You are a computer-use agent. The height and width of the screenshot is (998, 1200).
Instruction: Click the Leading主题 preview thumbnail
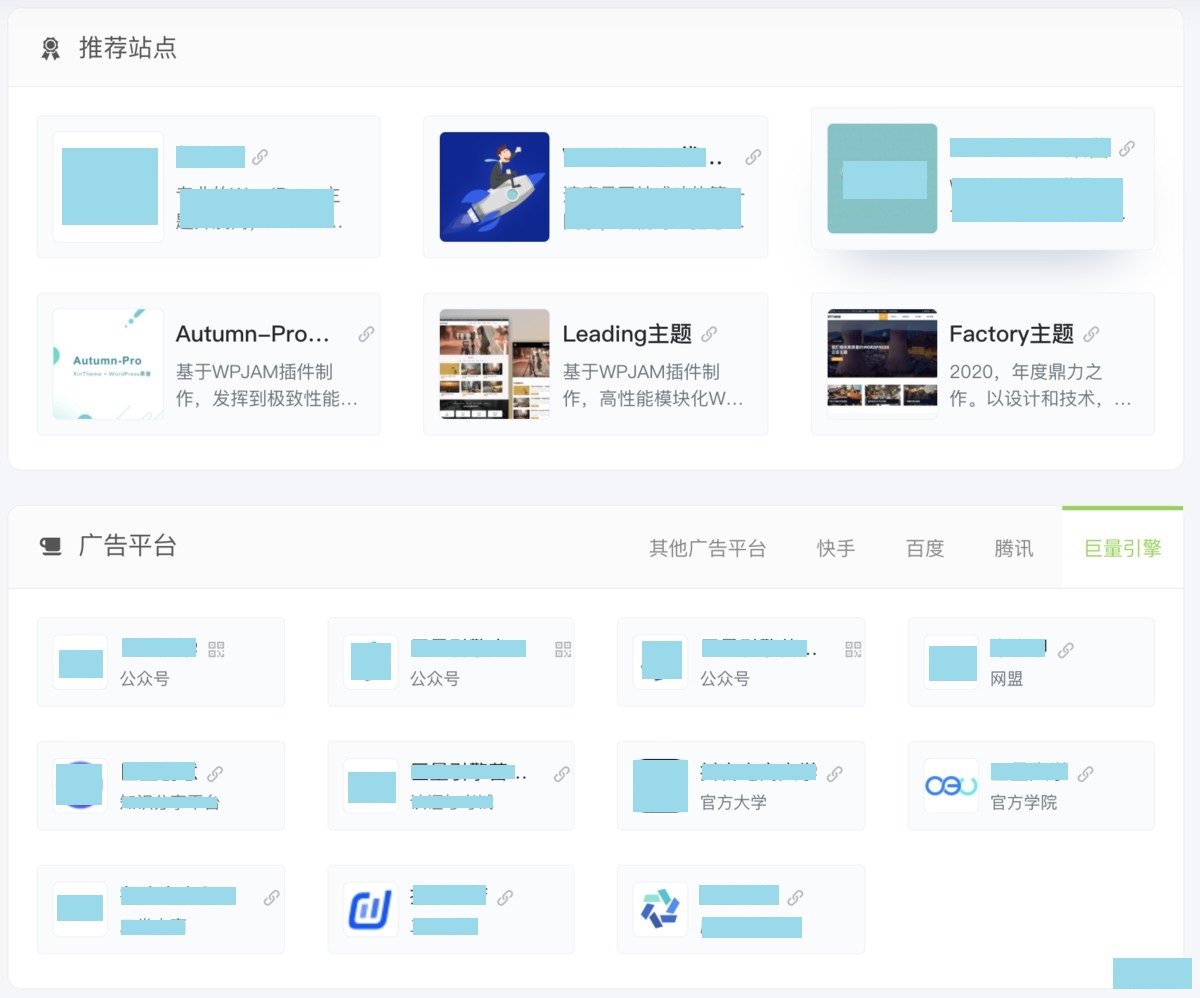(x=492, y=363)
